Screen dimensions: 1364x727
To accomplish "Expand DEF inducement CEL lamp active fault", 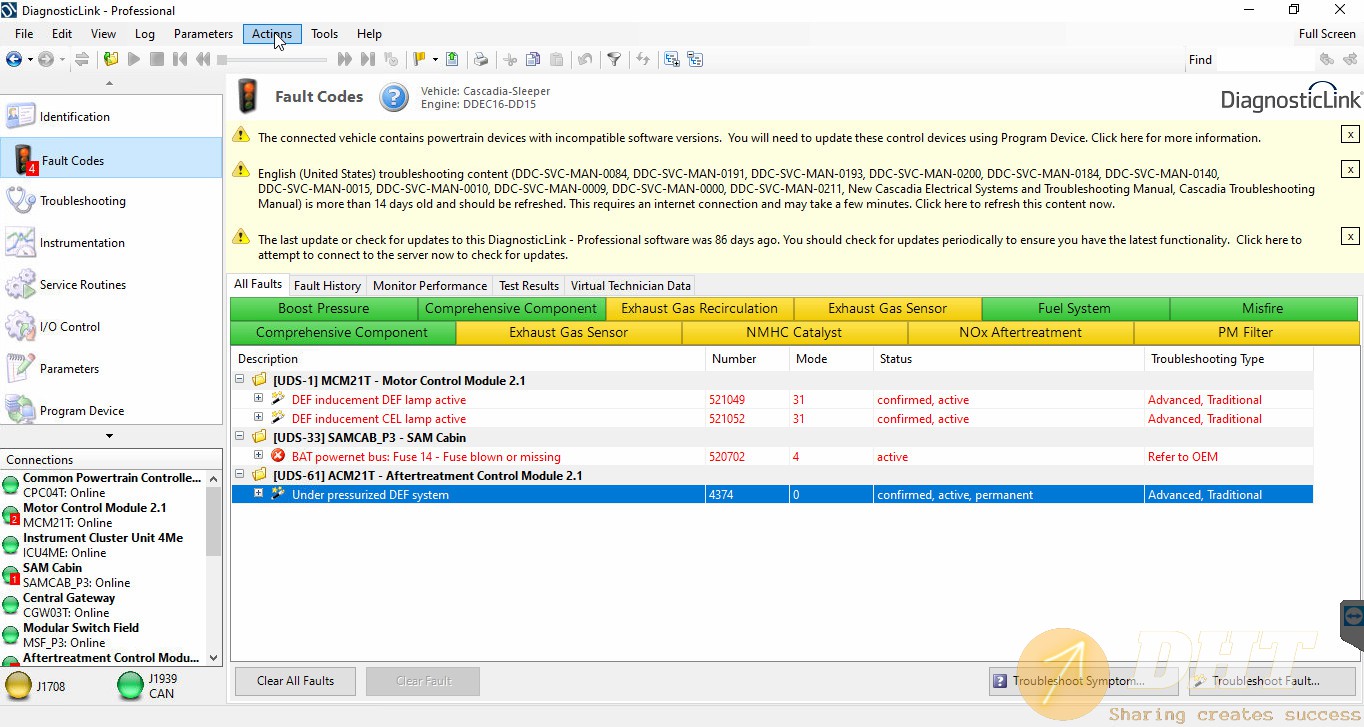I will click(x=258, y=418).
